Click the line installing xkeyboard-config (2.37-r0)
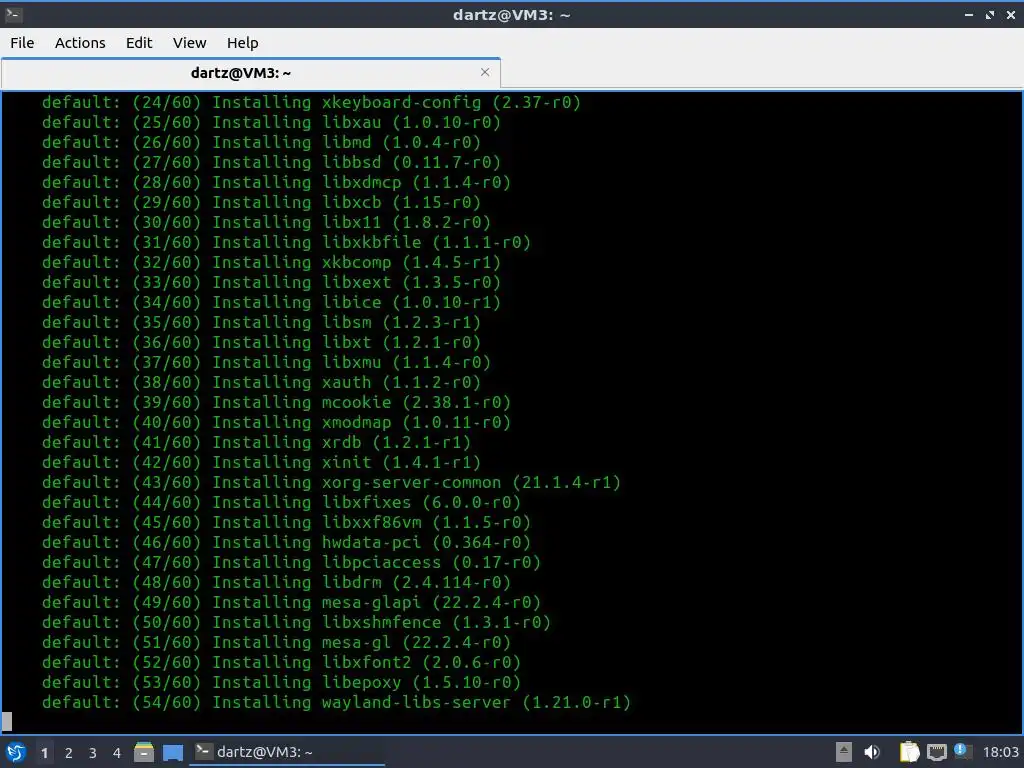 [x=311, y=103]
